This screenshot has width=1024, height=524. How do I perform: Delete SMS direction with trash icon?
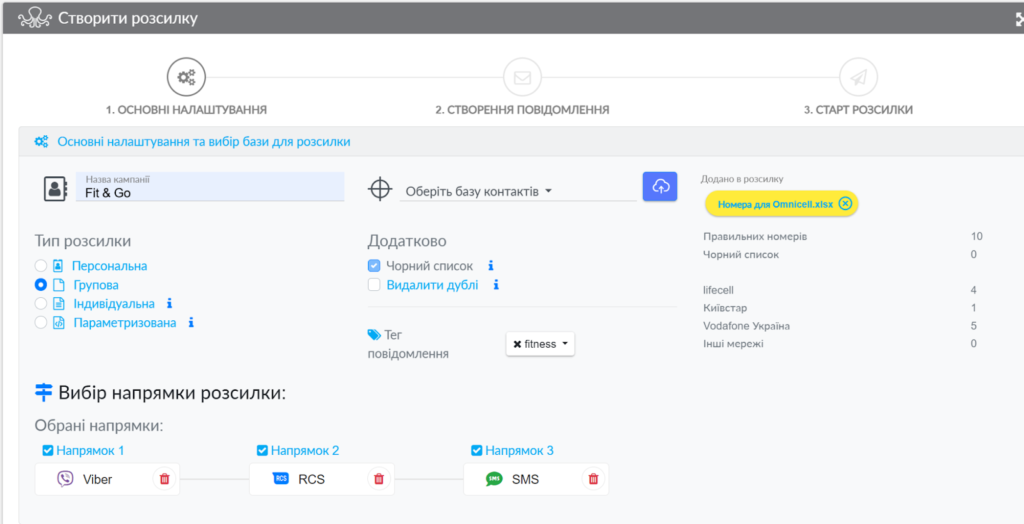[x=593, y=479]
